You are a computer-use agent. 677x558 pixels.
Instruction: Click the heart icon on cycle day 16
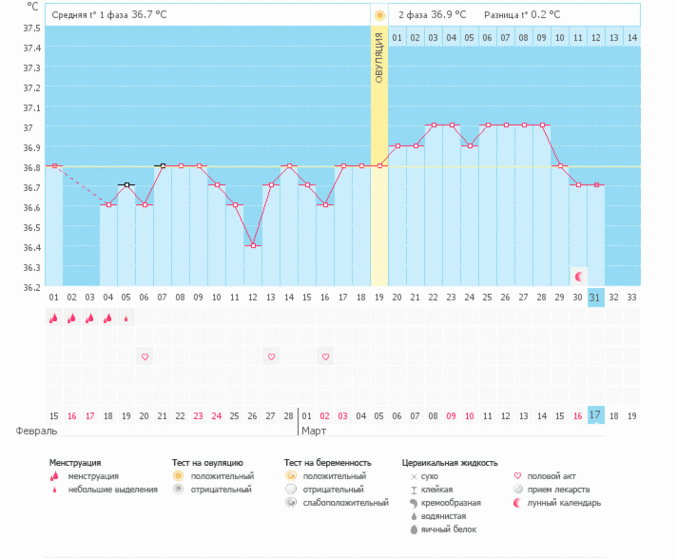[x=325, y=356]
